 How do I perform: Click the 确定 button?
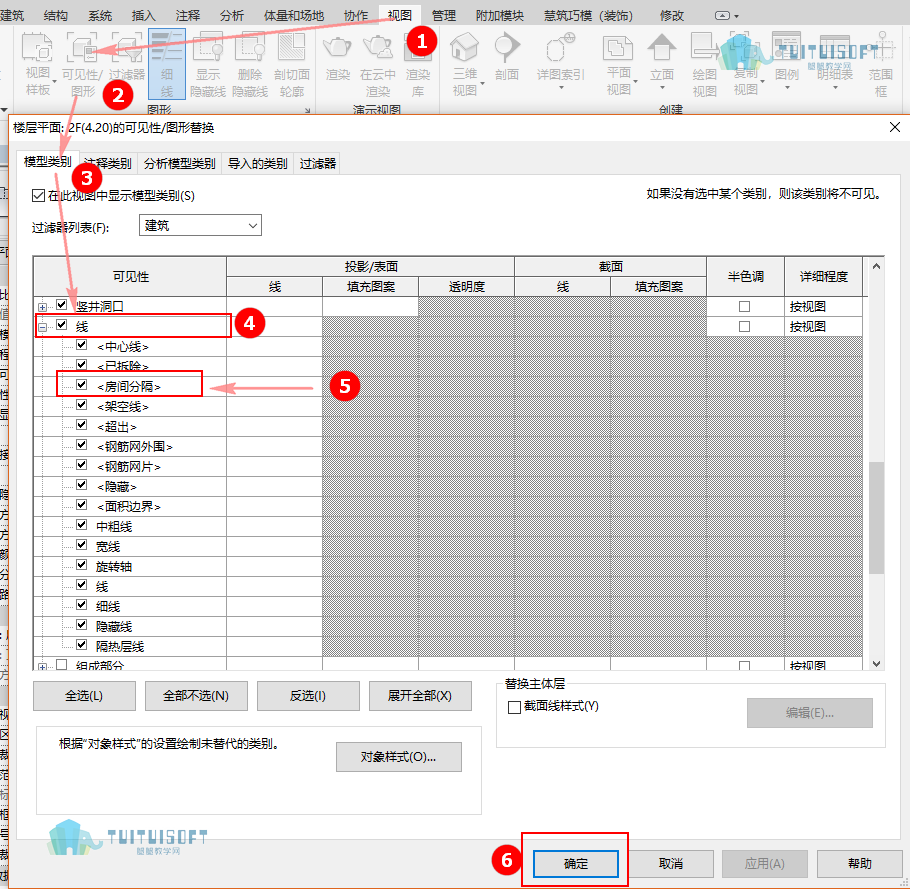point(576,863)
